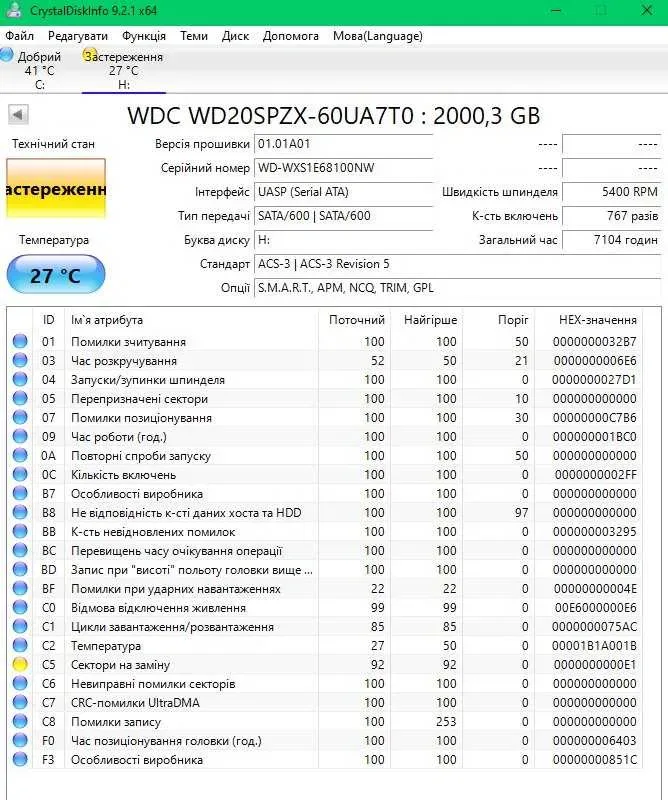668x800 pixels.
Task: Click the Поточний column header
Action: (355, 320)
